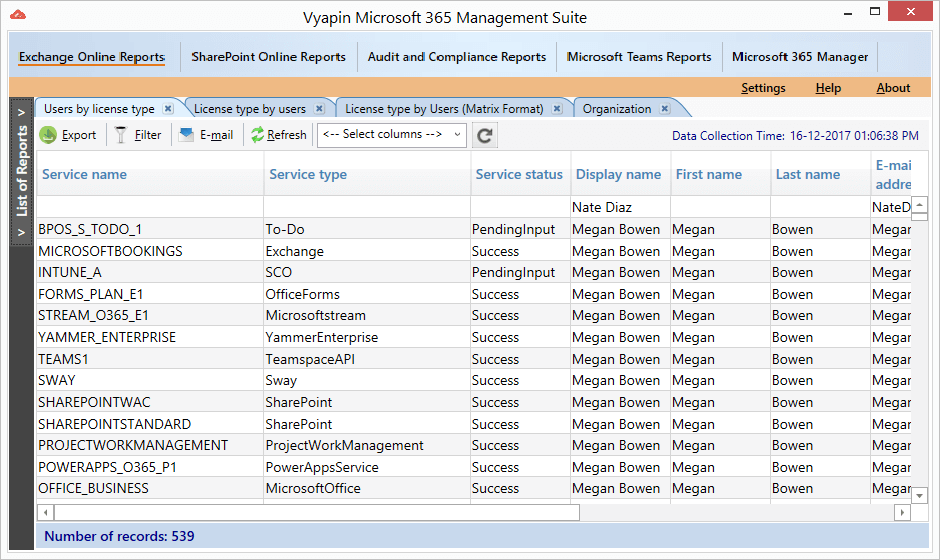Image resolution: width=940 pixels, height=560 pixels.
Task: Click the Filter funnel icon
Action: tap(121, 135)
